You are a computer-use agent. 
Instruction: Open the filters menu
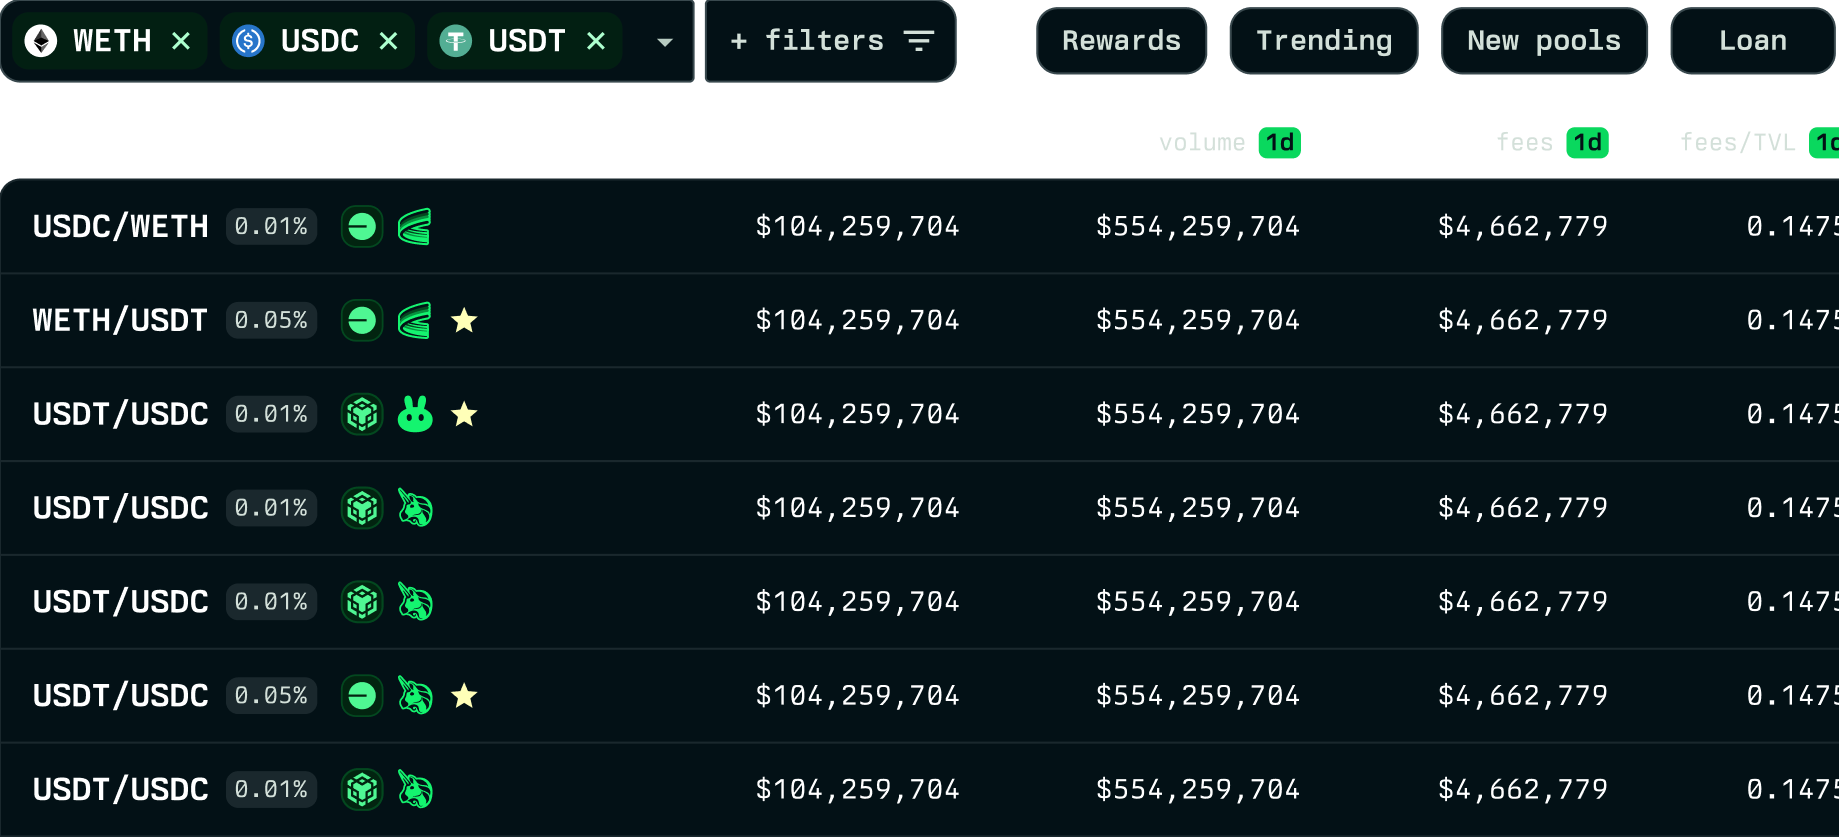coord(830,41)
